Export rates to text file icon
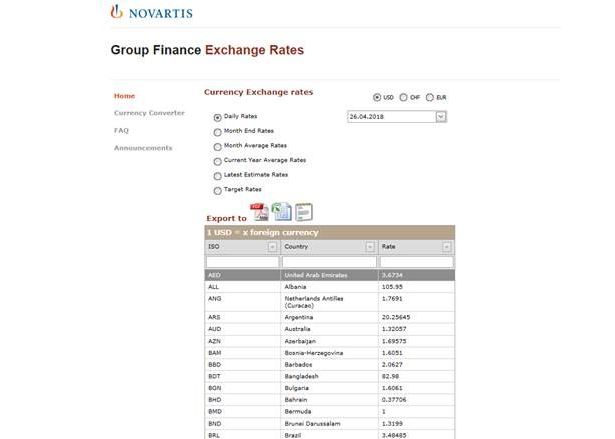 (x=304, y=212)
